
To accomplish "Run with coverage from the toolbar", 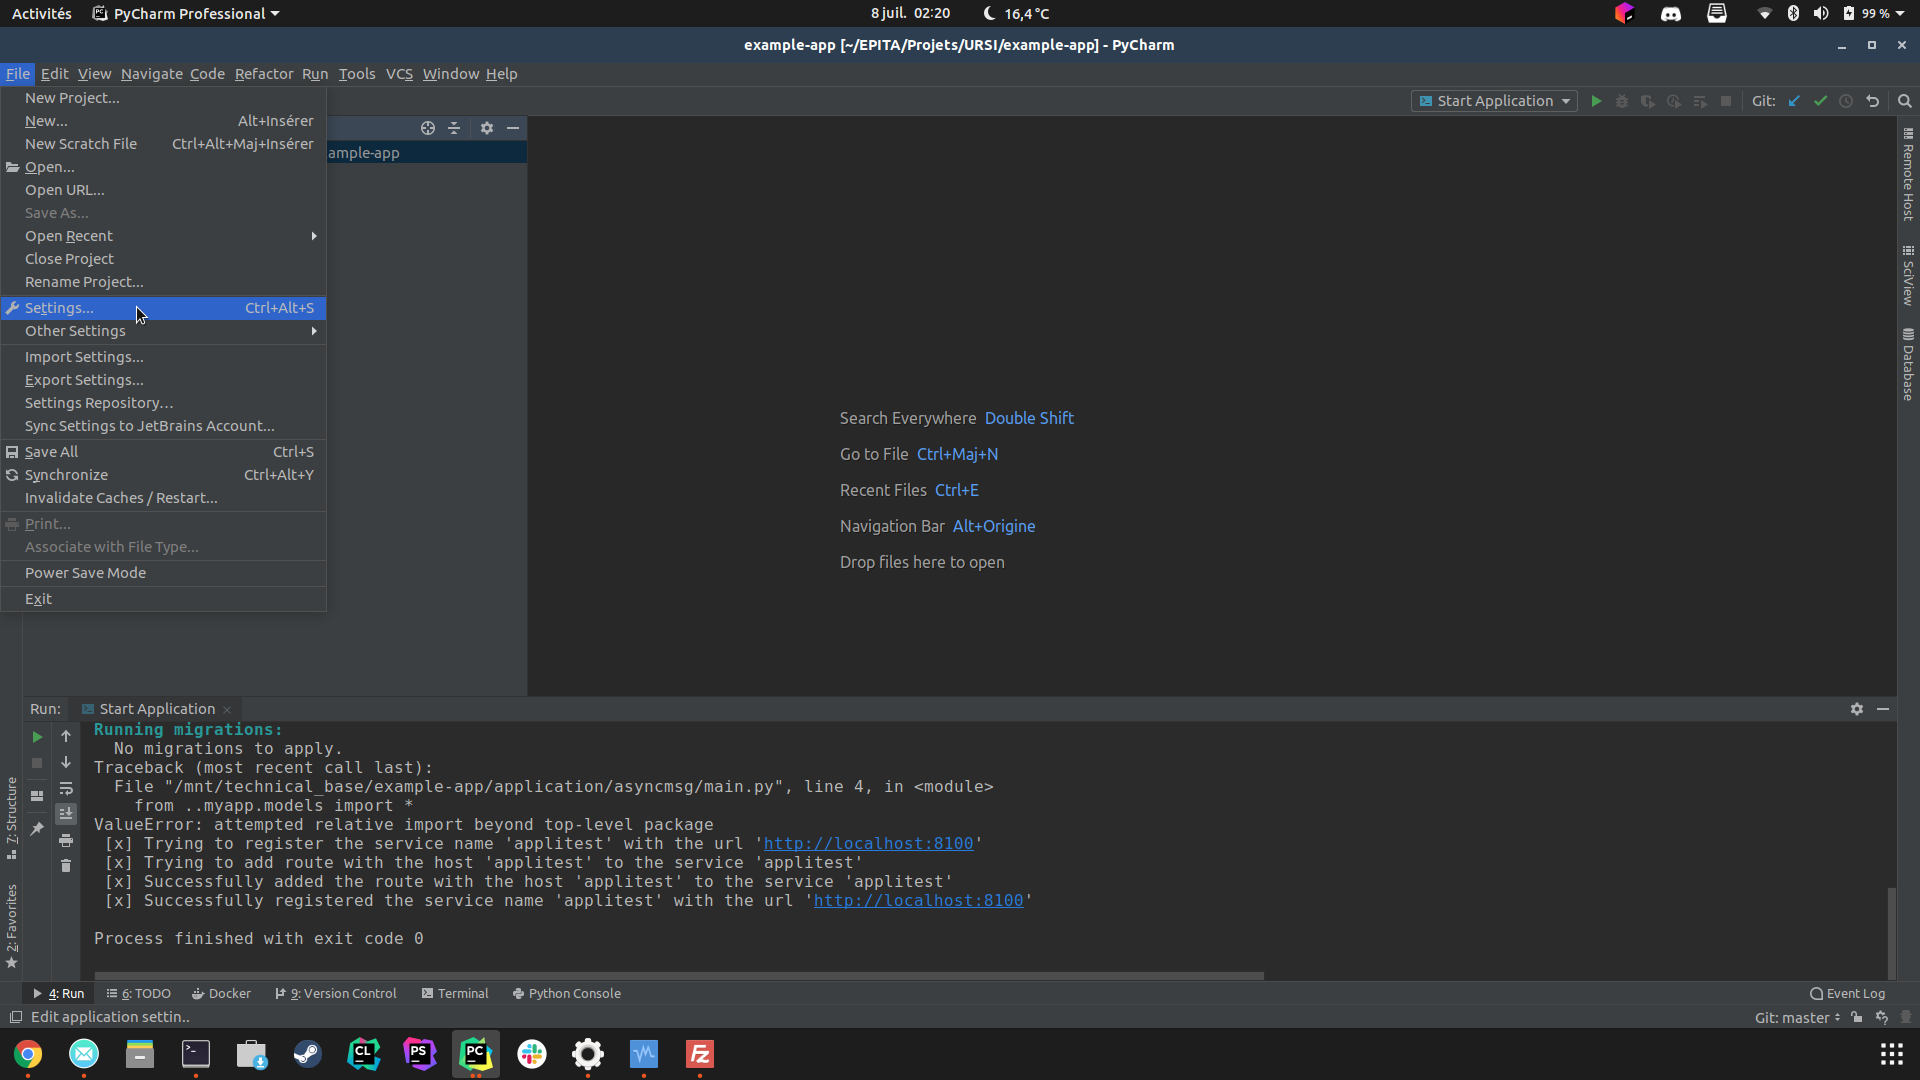I will 1648,101.
